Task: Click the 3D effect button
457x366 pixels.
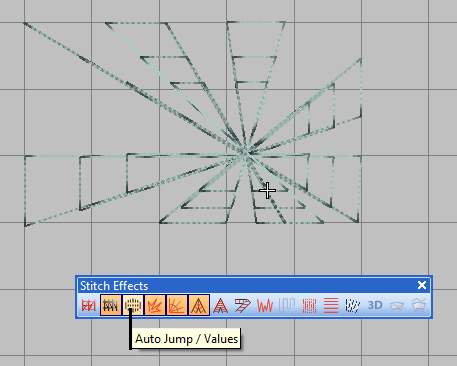Action: [x=375, y=305]
